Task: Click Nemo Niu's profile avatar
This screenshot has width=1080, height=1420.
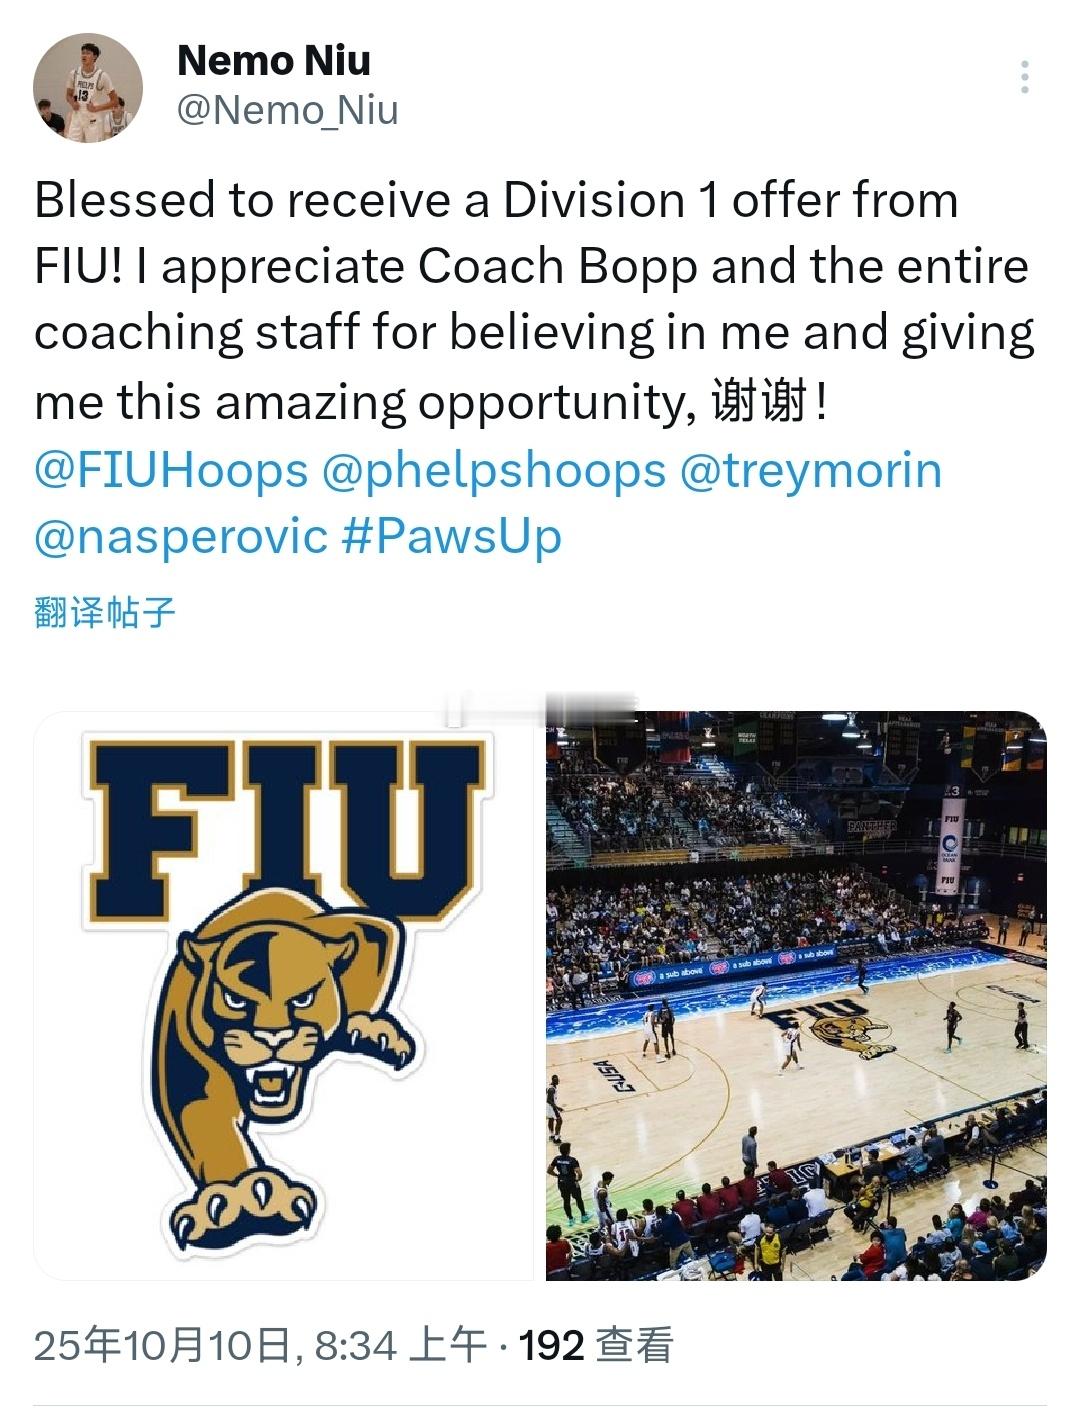Action: tap(88, 88)
